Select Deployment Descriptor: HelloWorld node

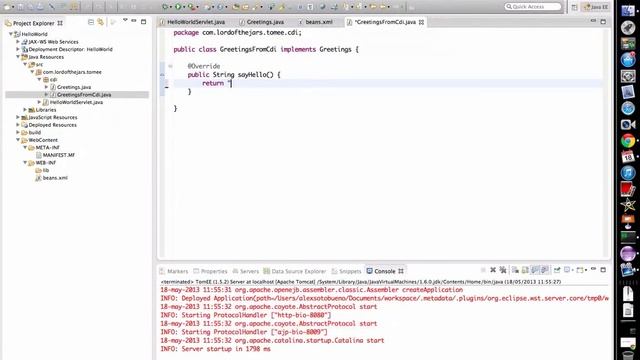[x=70, y=49]
